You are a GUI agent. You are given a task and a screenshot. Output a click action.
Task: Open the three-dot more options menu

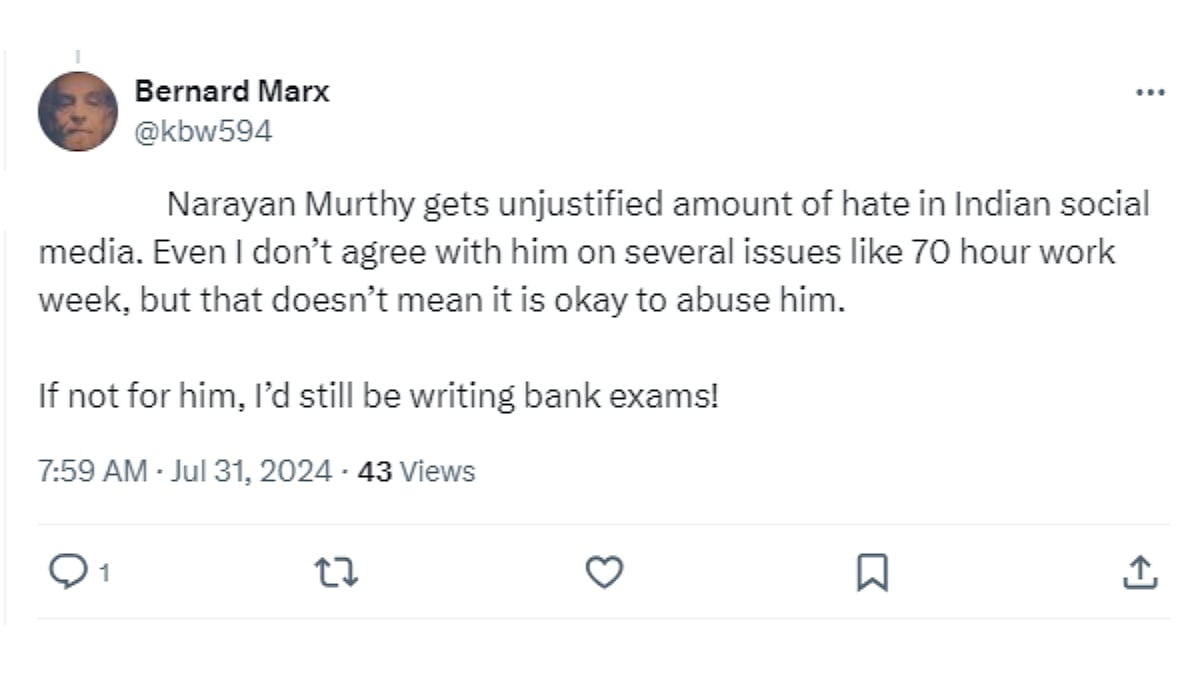(x=1151, y=92)
